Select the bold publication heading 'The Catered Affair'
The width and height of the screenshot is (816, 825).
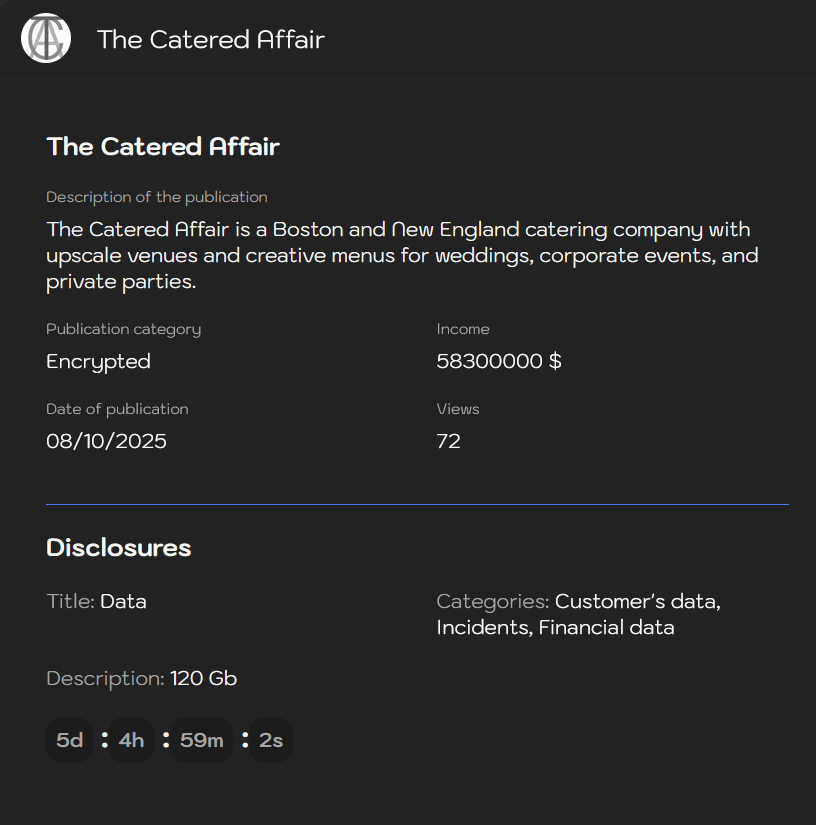pyautogui.click(x=163, y=147)
